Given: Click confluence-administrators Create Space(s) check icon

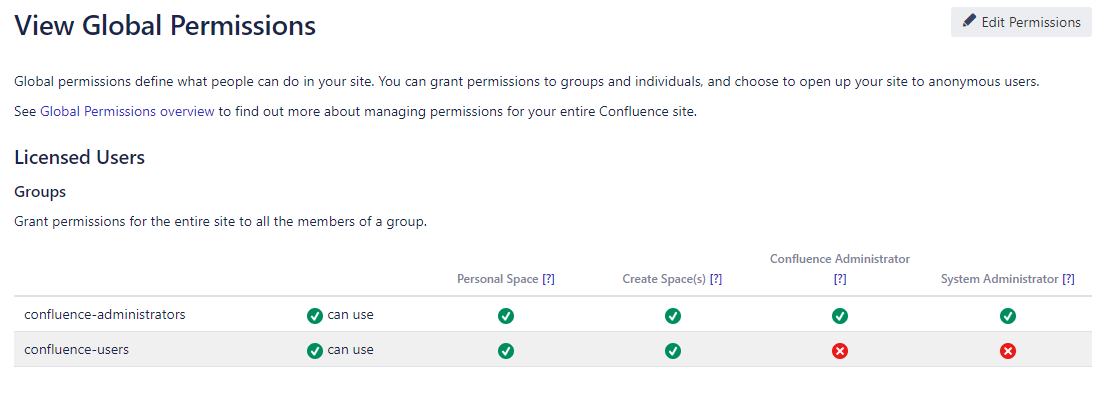Looking at the screenshot, I should point(673,316).
